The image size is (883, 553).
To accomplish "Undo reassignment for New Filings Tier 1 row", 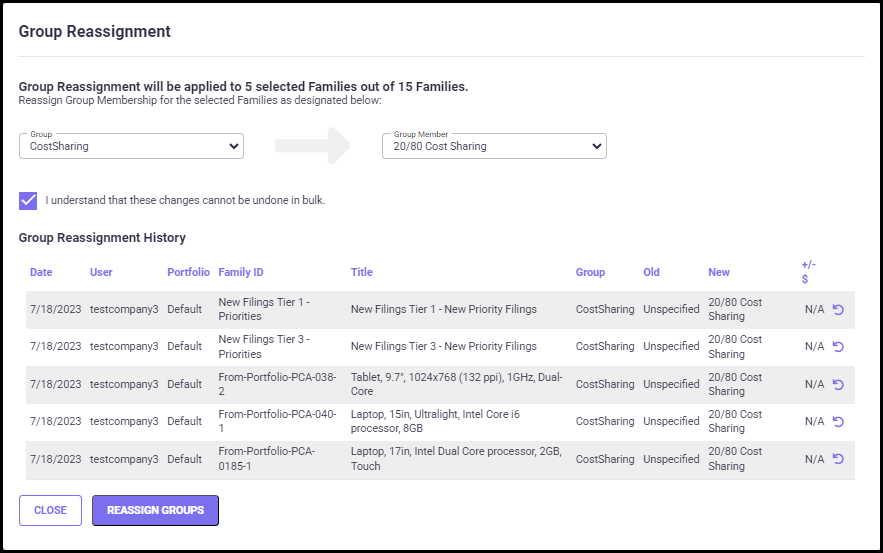I will point(838,310).
